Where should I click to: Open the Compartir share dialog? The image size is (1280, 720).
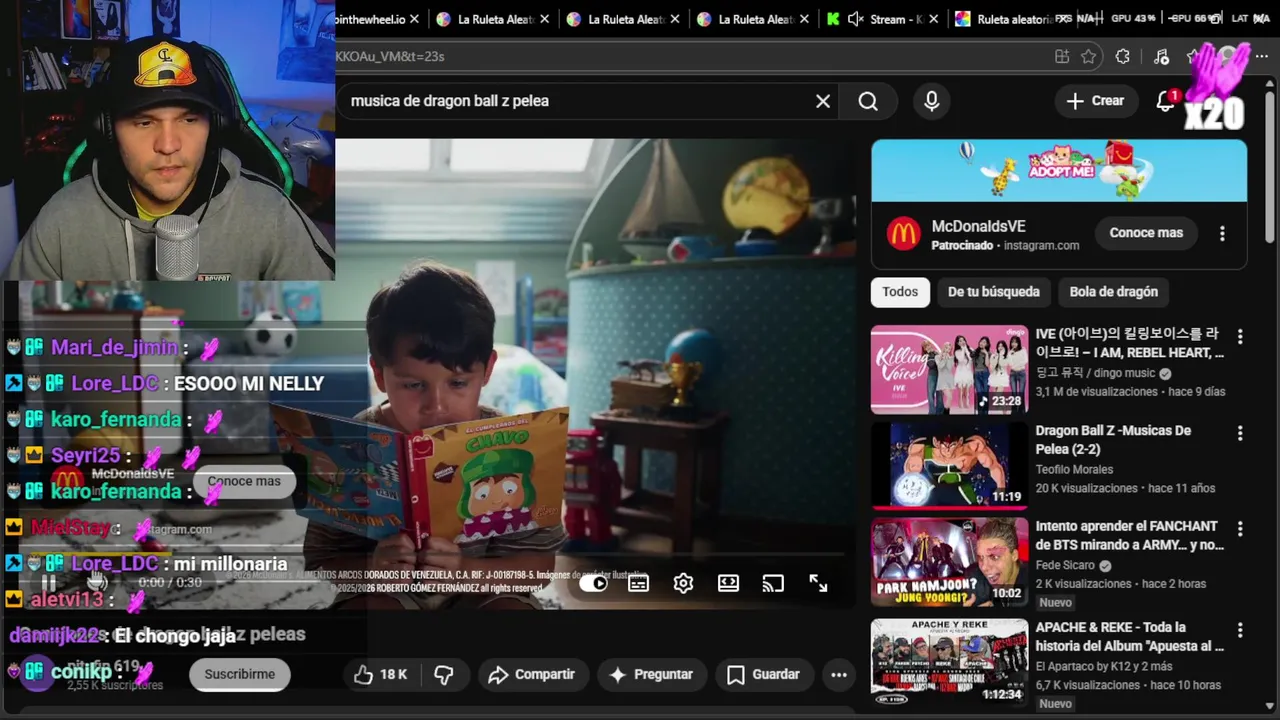531,675
